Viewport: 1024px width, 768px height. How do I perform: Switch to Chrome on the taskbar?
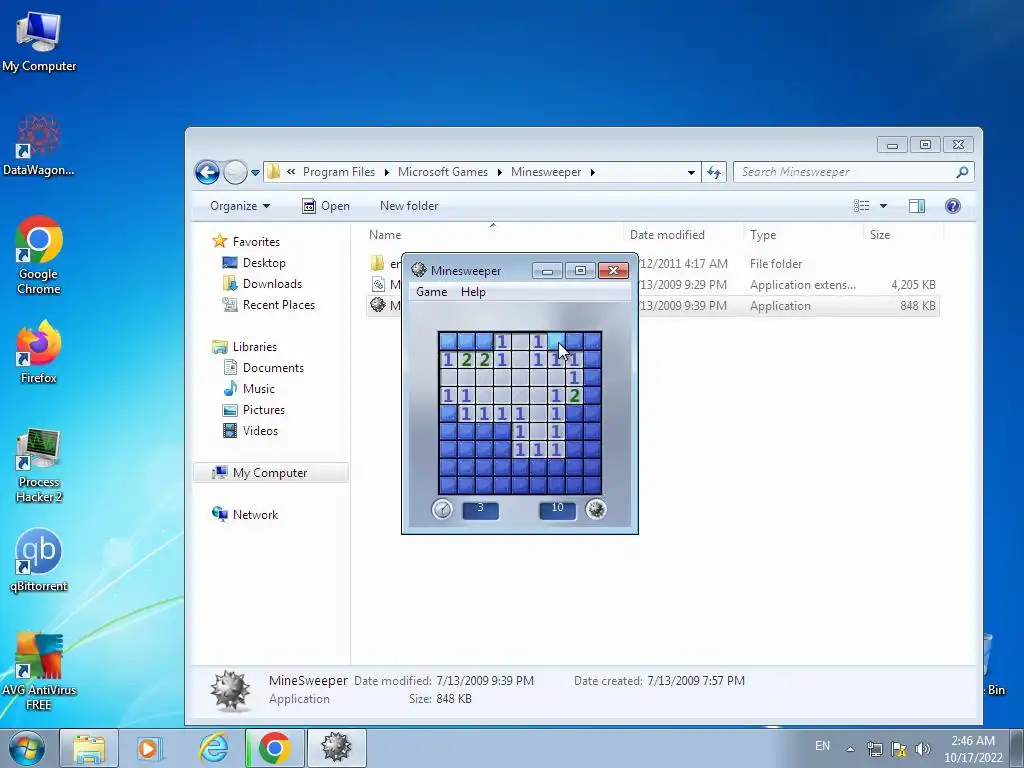coord(274,748)
